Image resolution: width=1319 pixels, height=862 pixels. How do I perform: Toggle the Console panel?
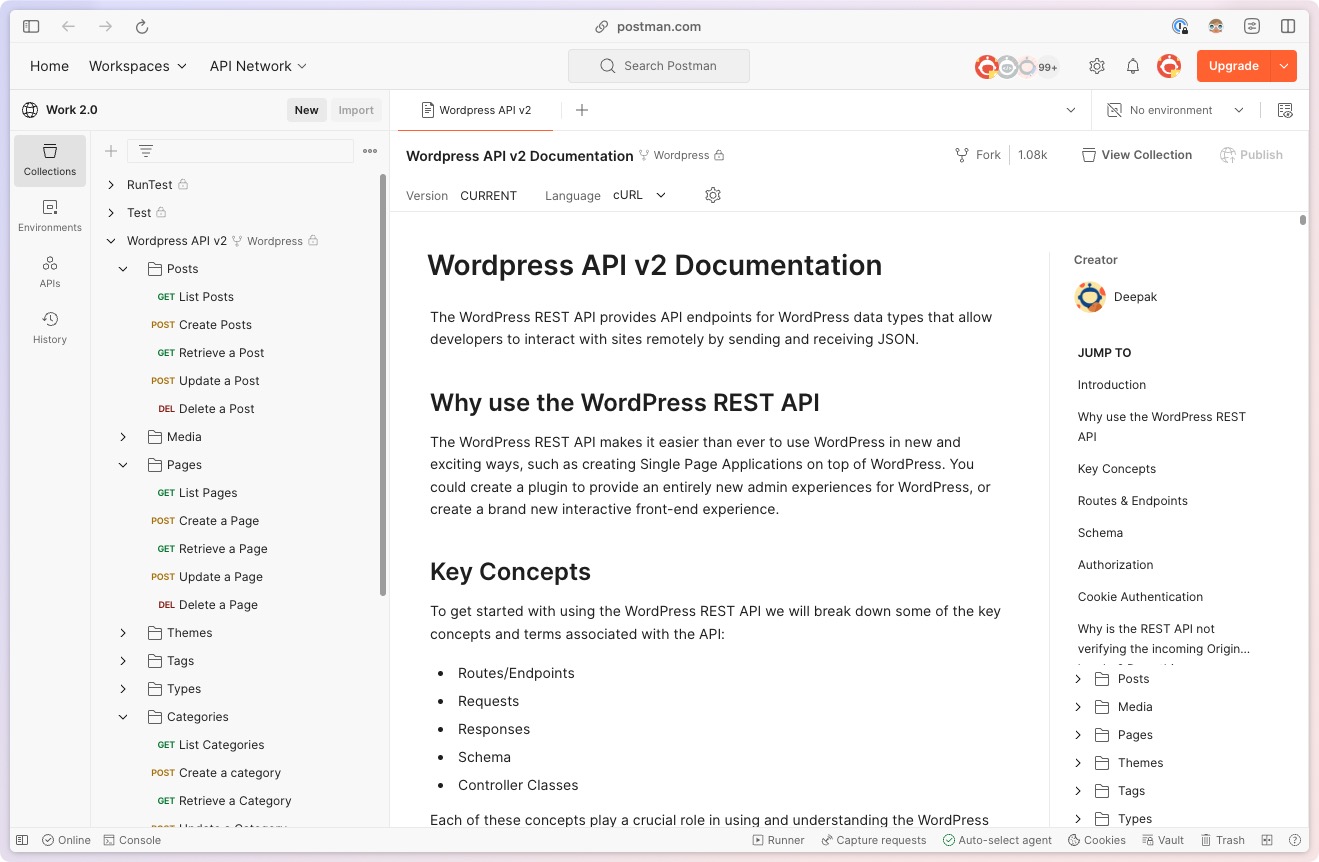132,840
